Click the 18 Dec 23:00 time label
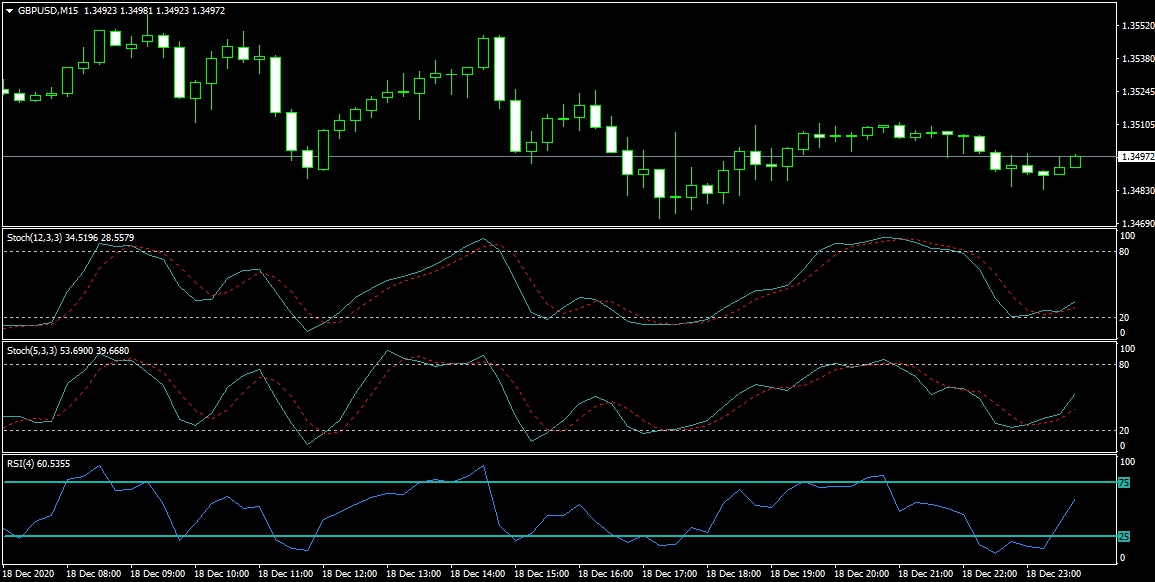The image size is (1155, 582). point(1055,575)
